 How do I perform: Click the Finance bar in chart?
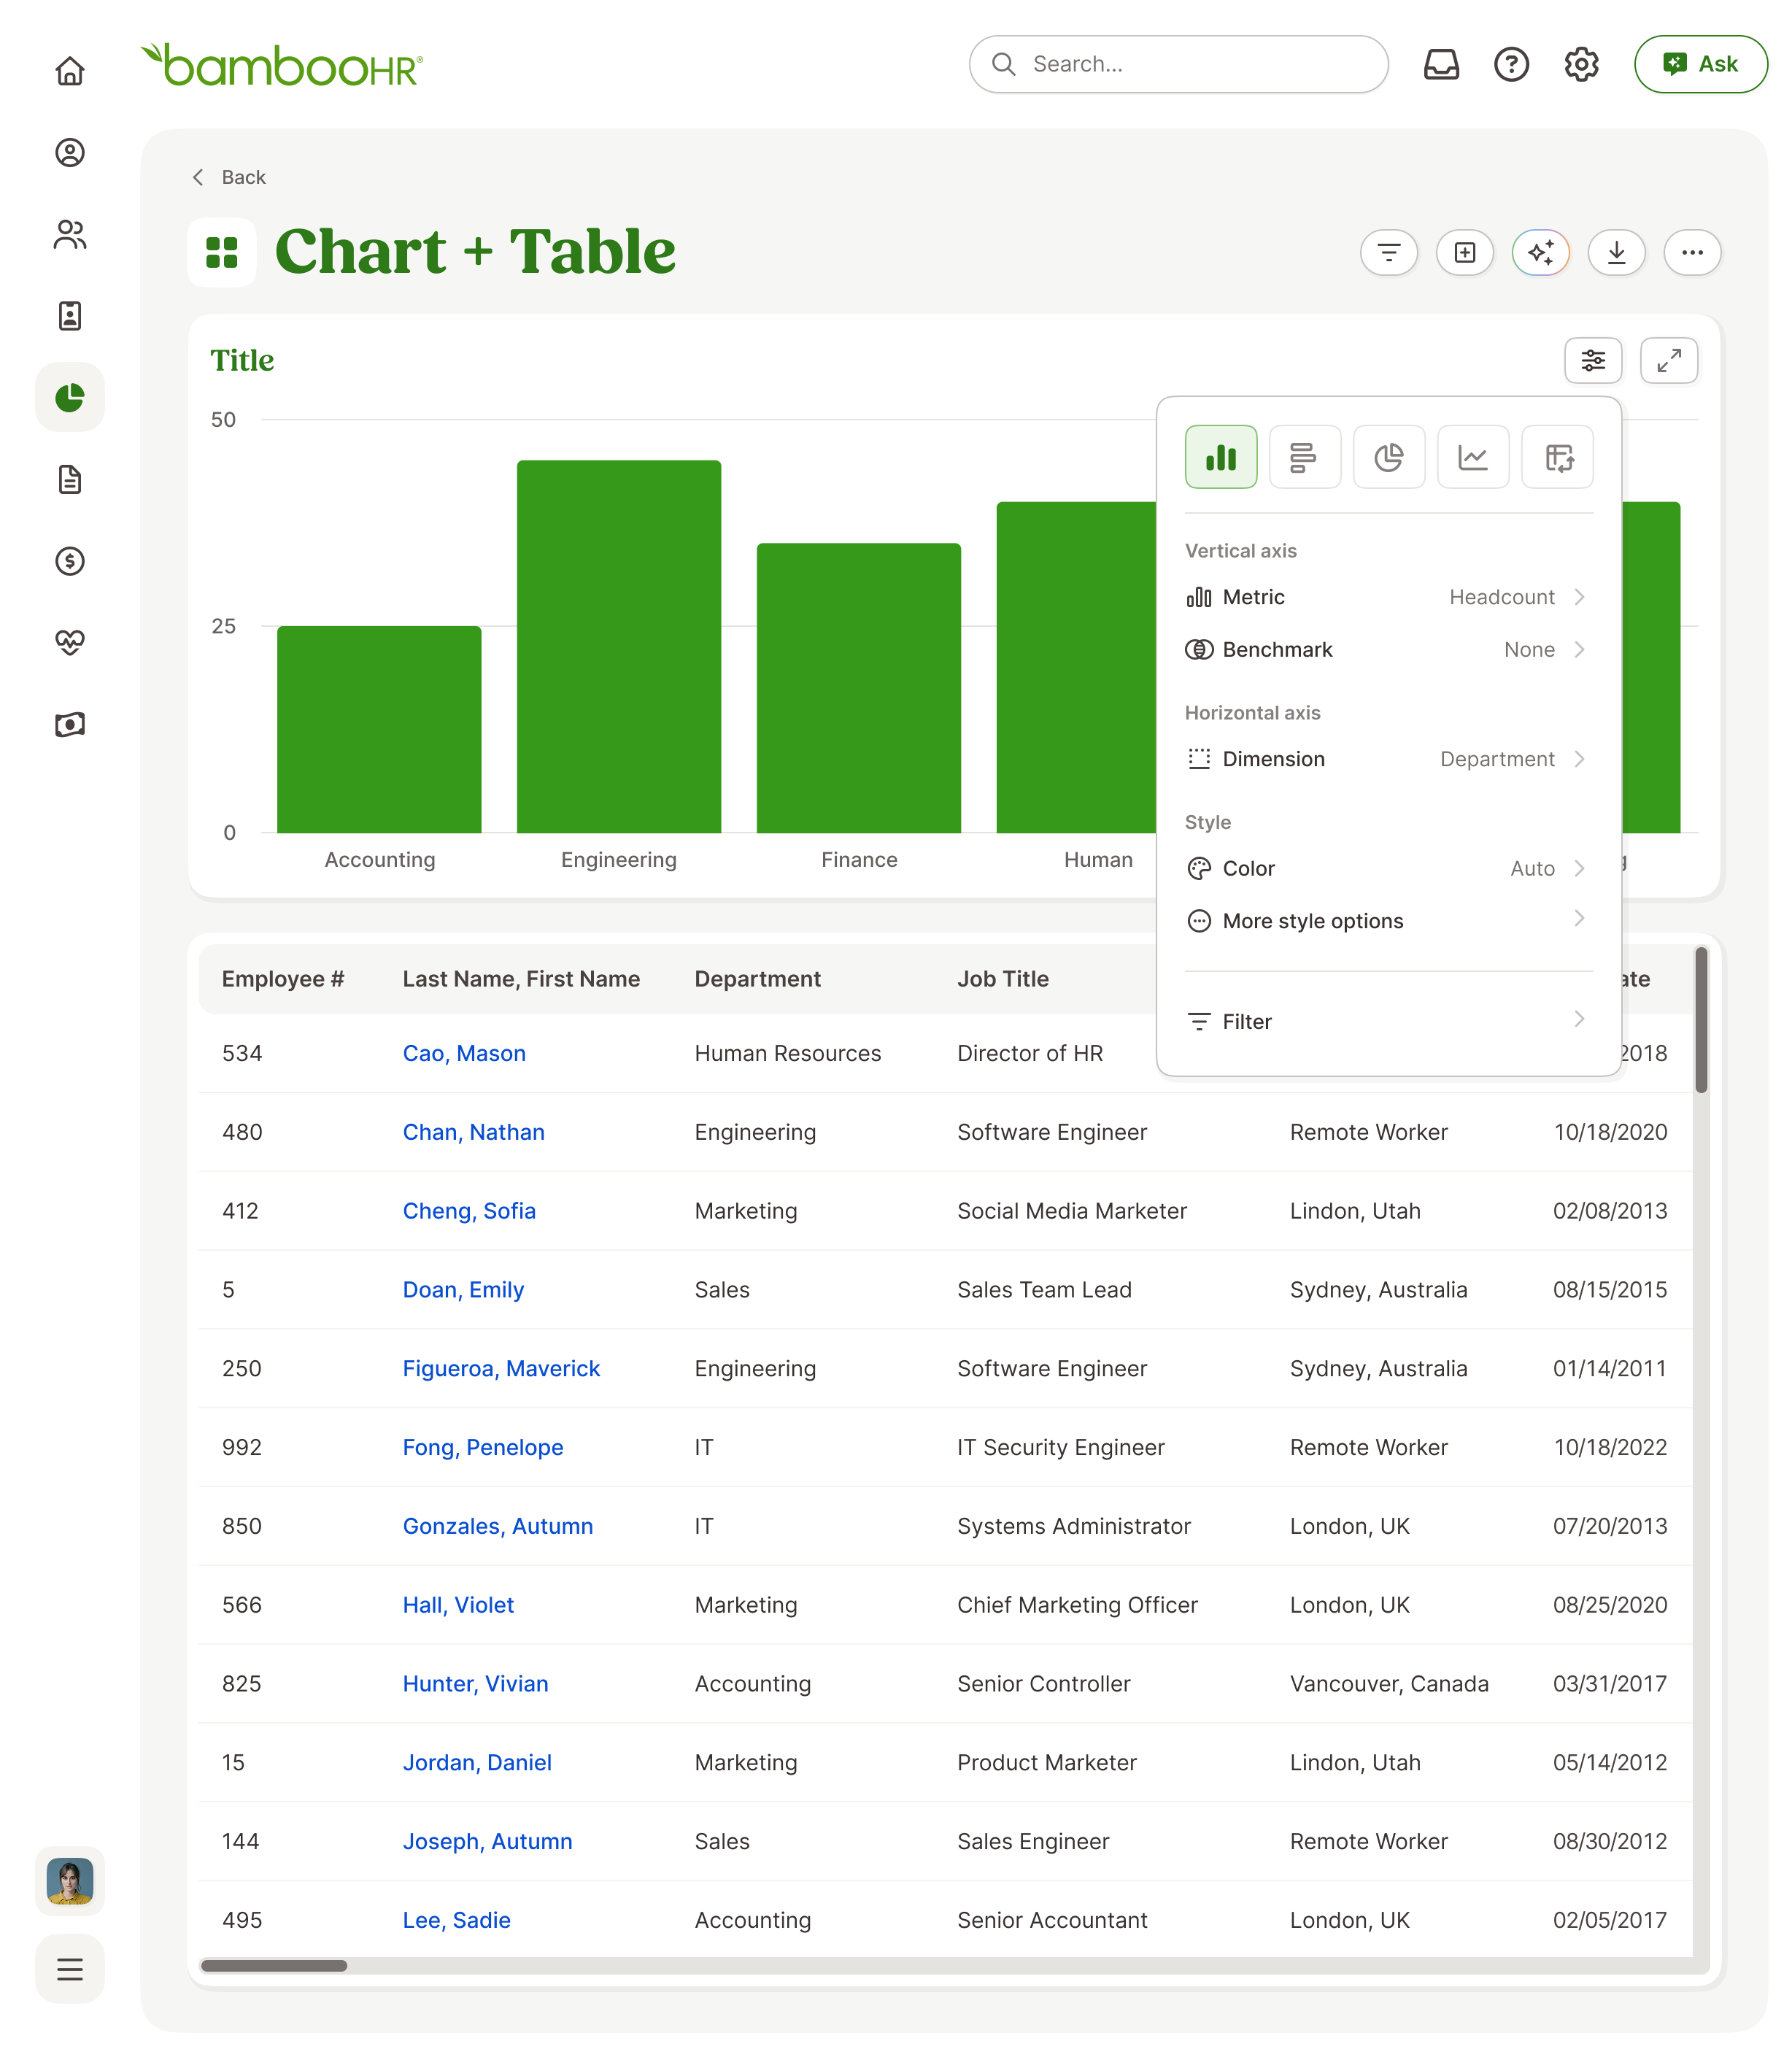click(858, 688)
